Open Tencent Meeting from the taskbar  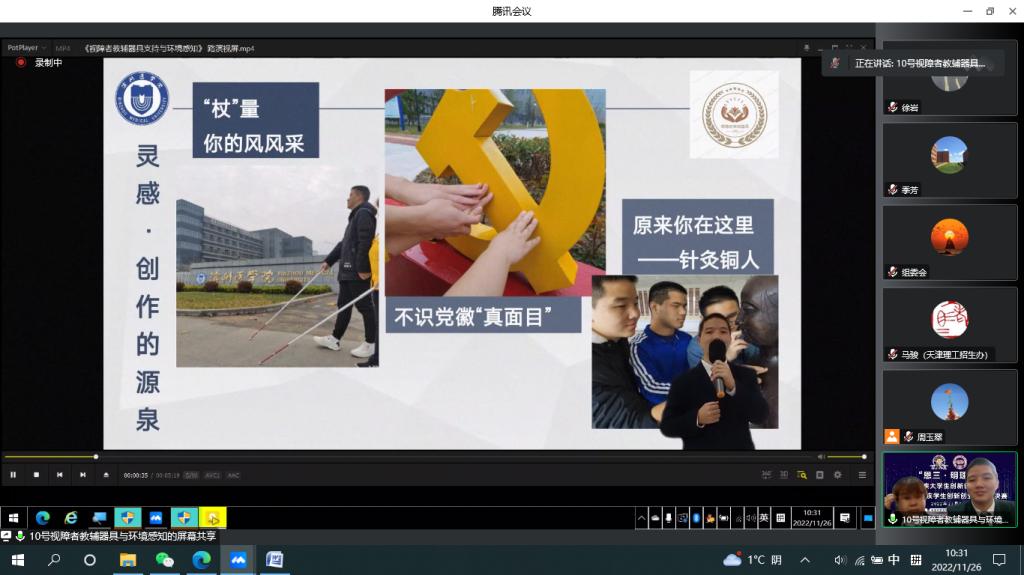(238, 560)
